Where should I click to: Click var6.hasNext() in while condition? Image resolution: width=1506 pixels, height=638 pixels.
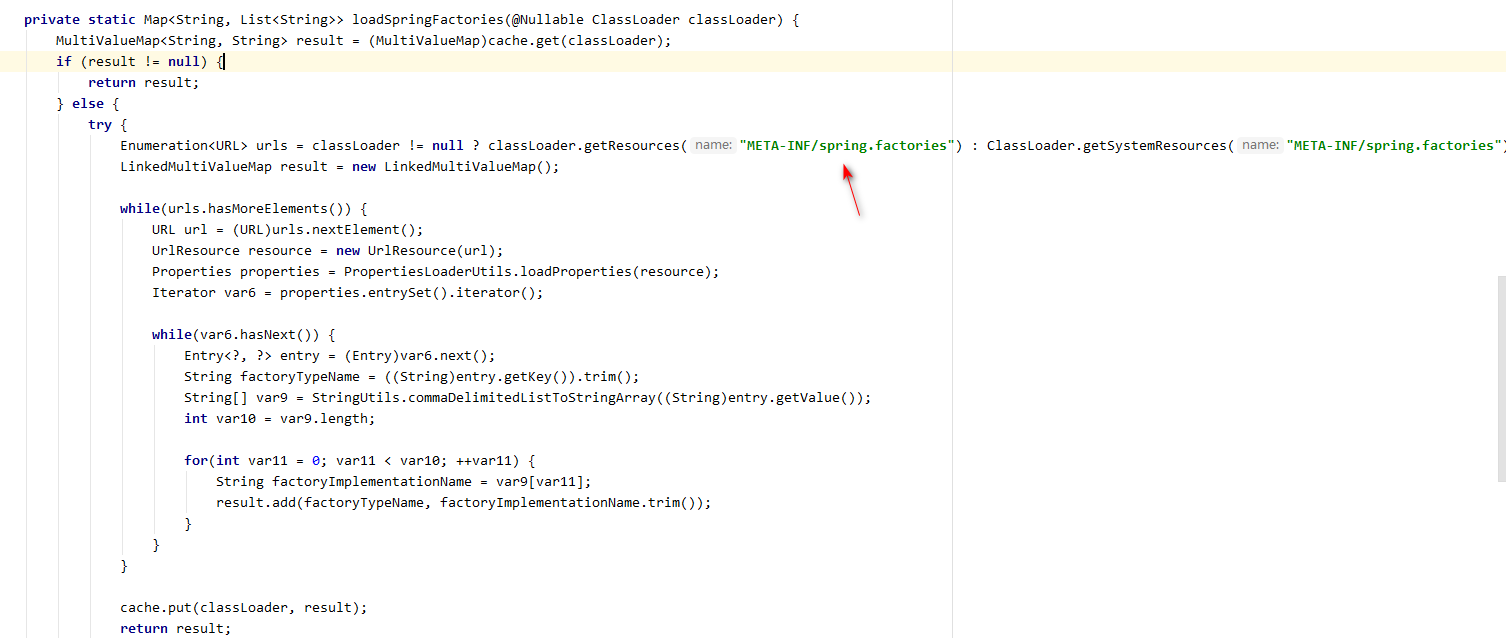pos(256,334)
